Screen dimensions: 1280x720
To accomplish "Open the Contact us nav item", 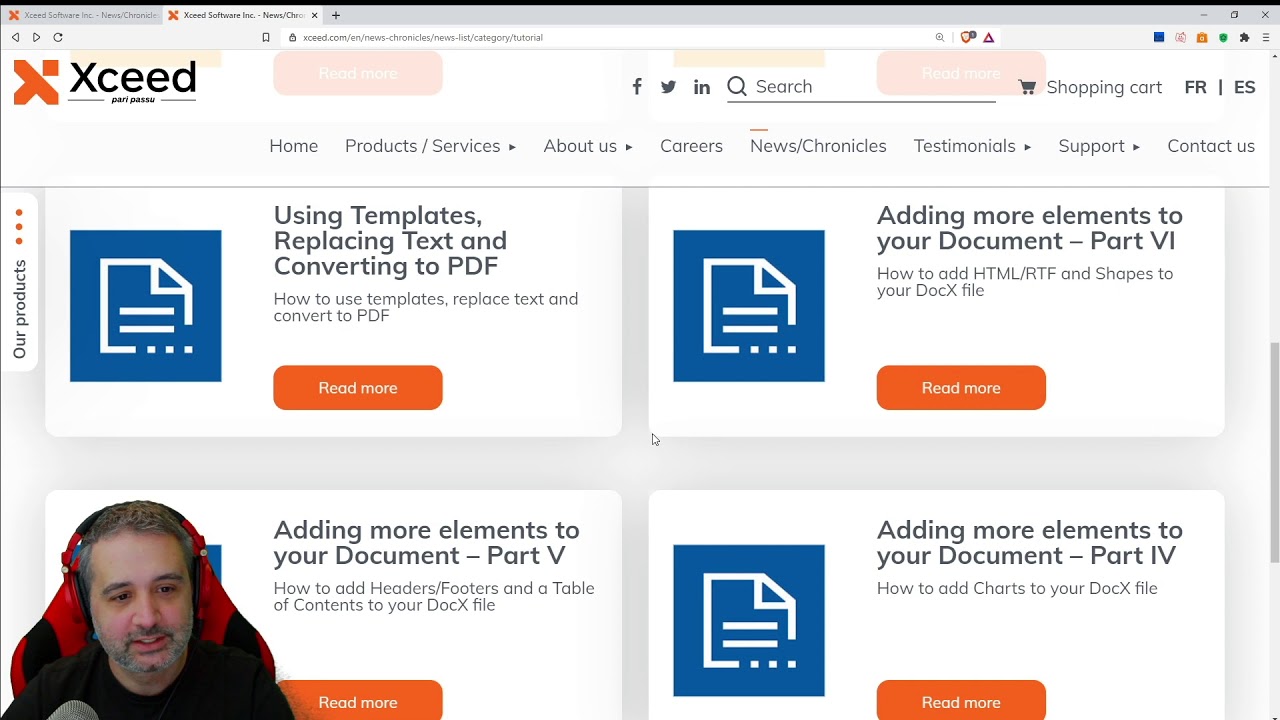I will pyautogui.click(x=1211, y=146).
